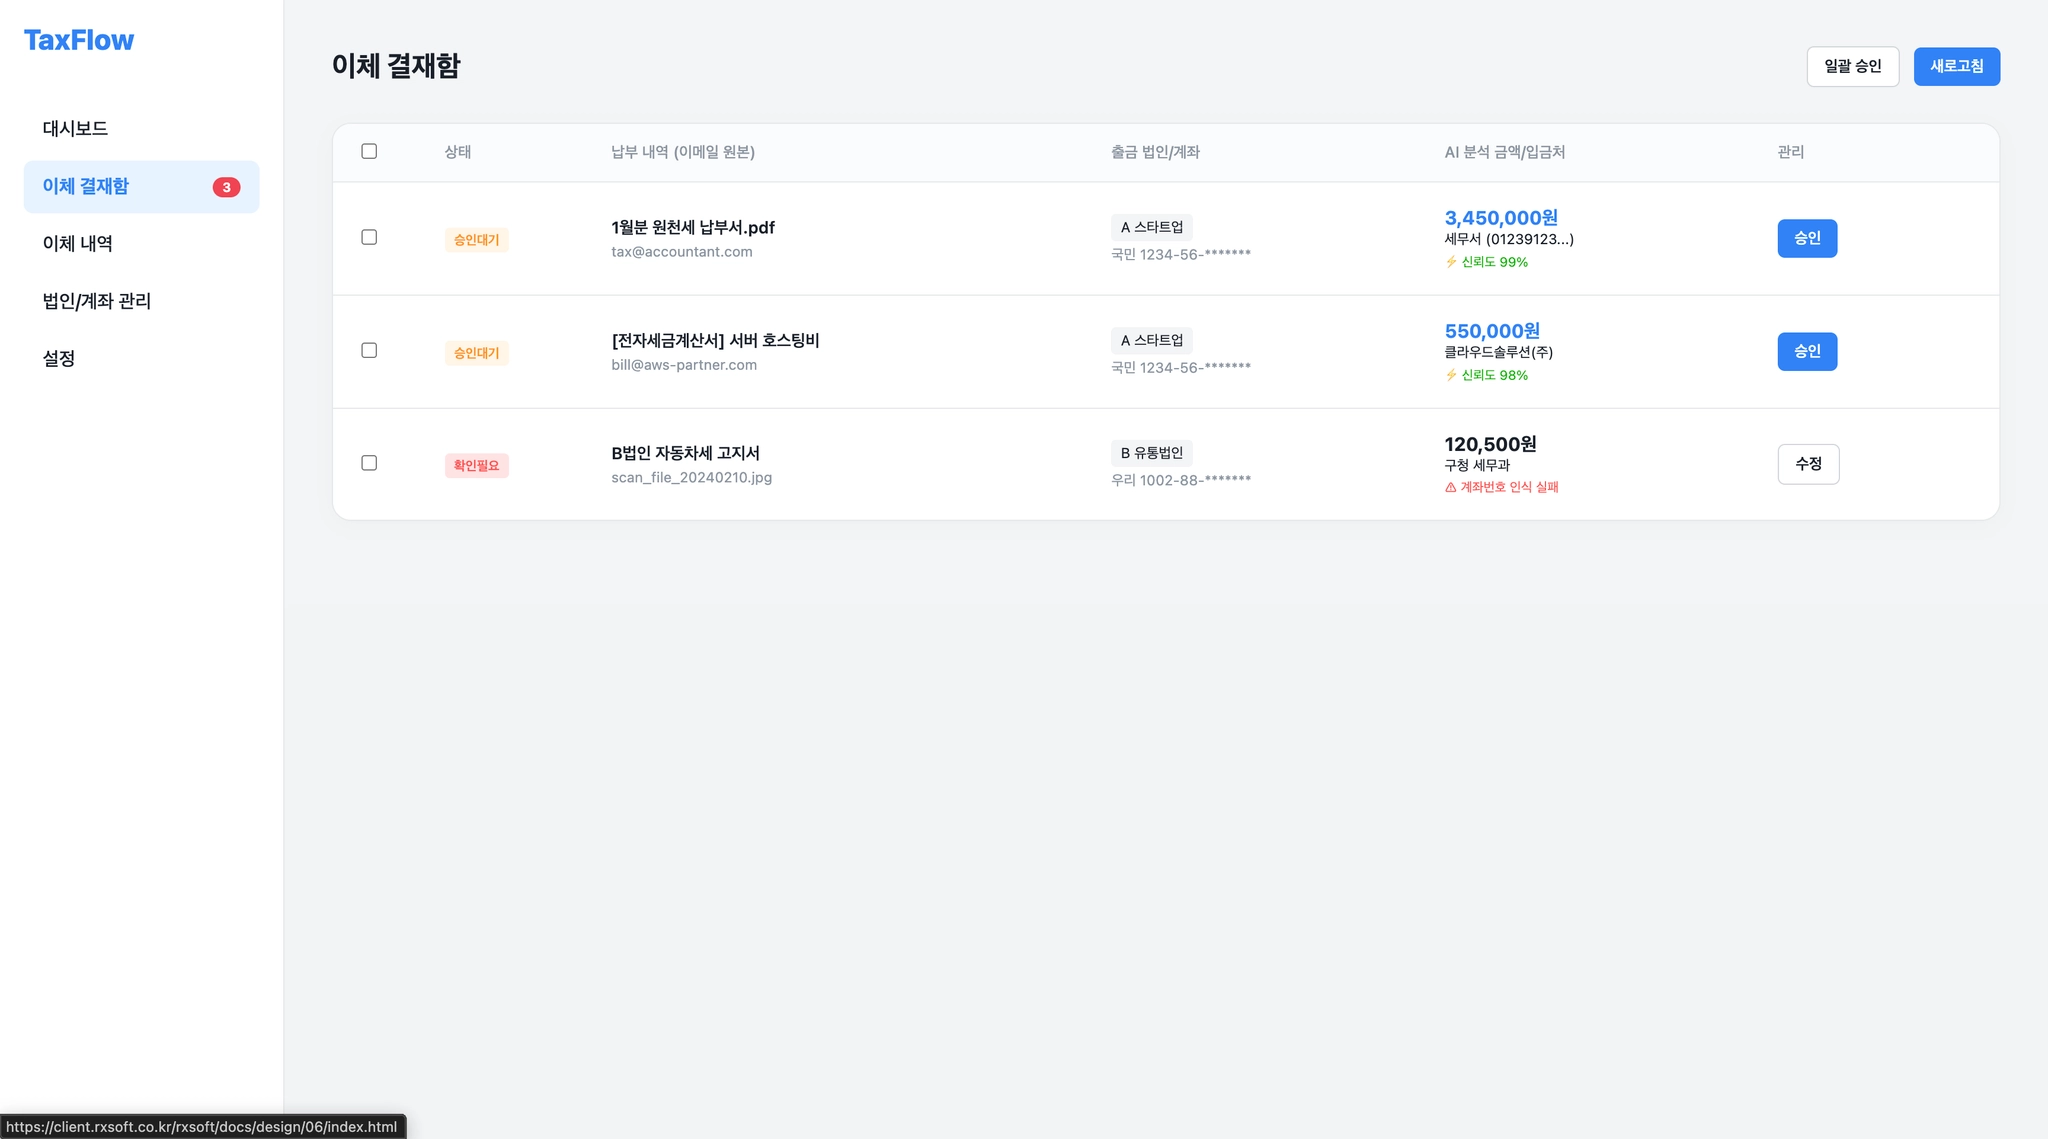Click the blue 새로고침 button
Viewport: 2048px width, 1139px height.
[x=1956, y=66]
